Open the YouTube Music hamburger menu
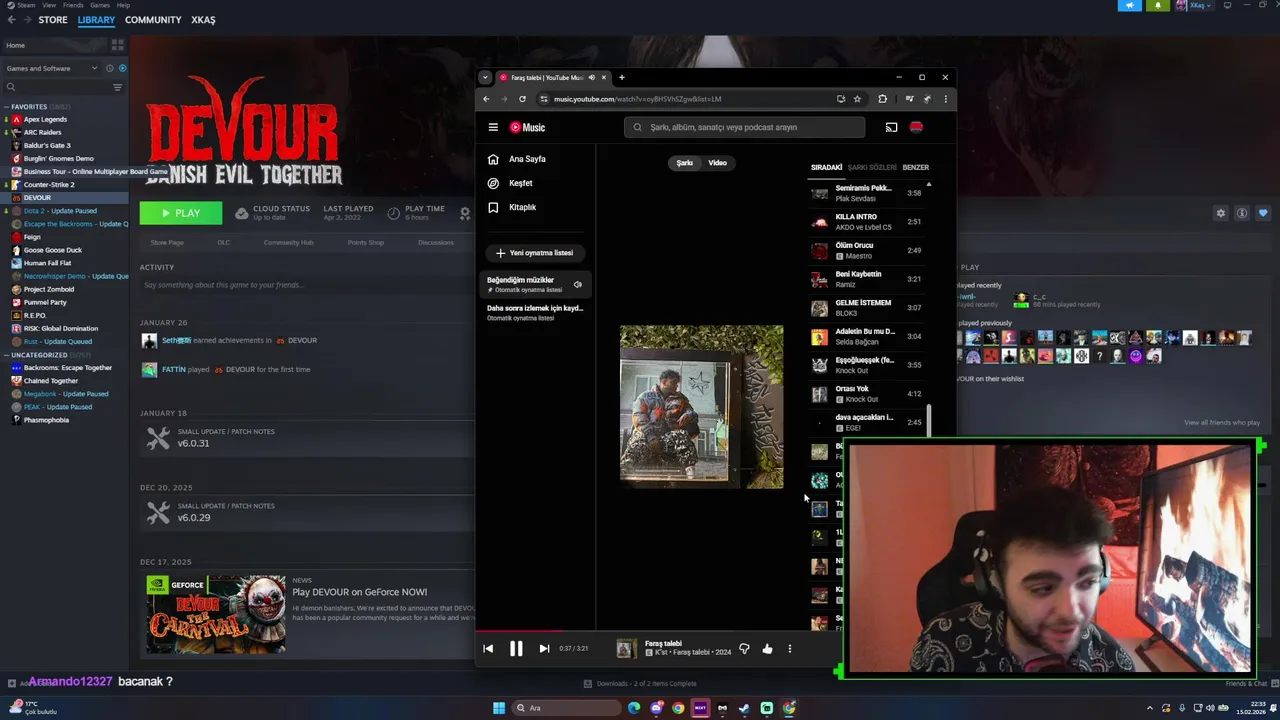This screenshot has height=720, width=1280. [493, 127]
